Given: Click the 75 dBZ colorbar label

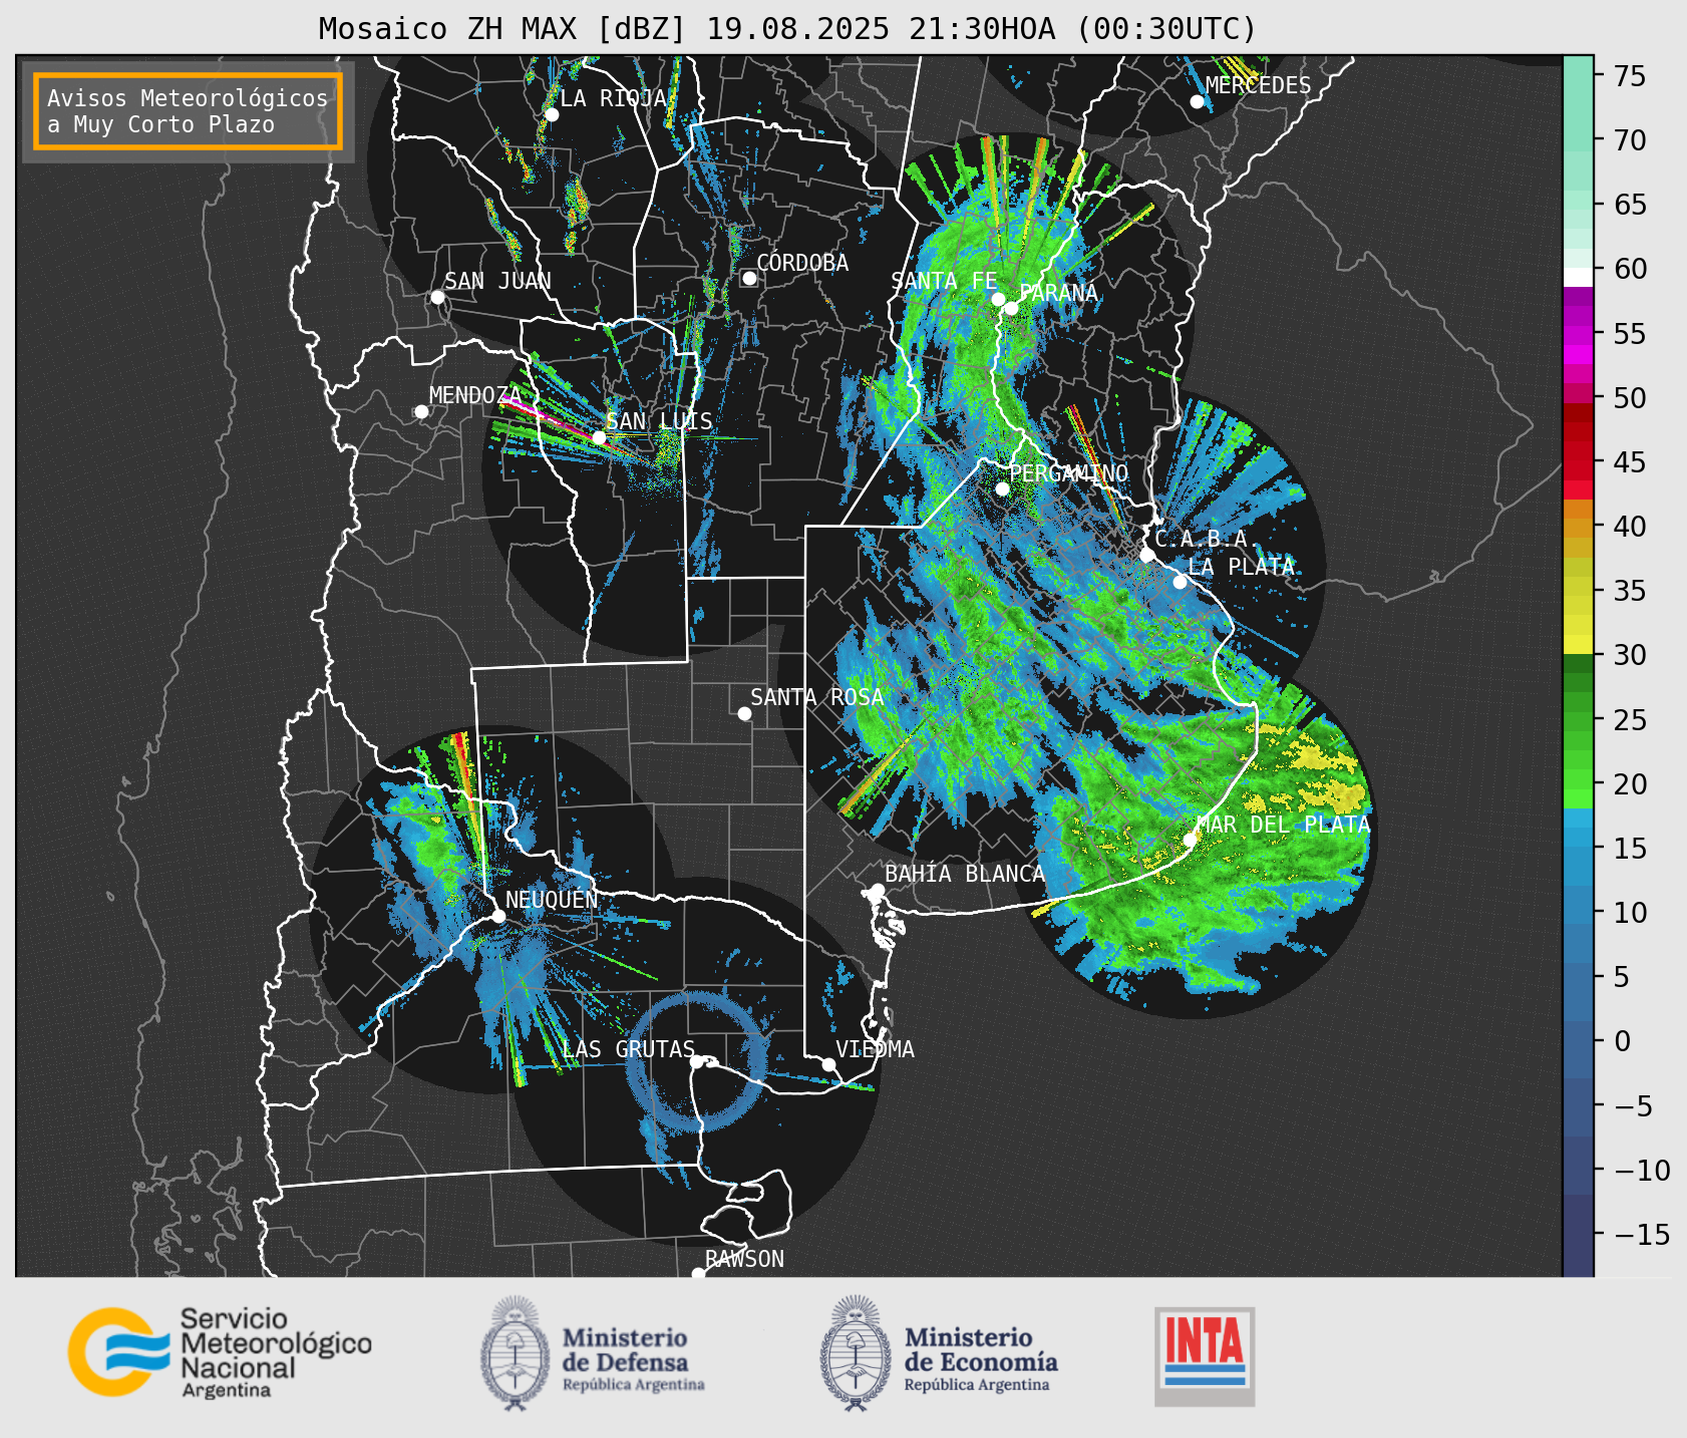Looking at the screenshot, I should [1630, 76].
